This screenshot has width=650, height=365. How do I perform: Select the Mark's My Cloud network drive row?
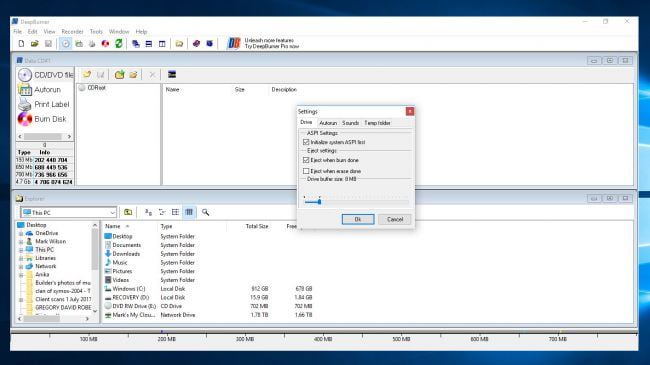click(x=209, y=315)
